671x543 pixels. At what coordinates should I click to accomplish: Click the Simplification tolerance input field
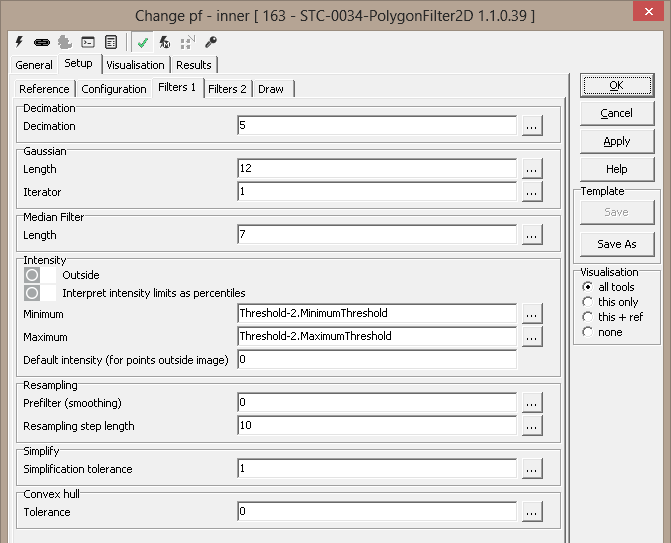pos(377,469)
